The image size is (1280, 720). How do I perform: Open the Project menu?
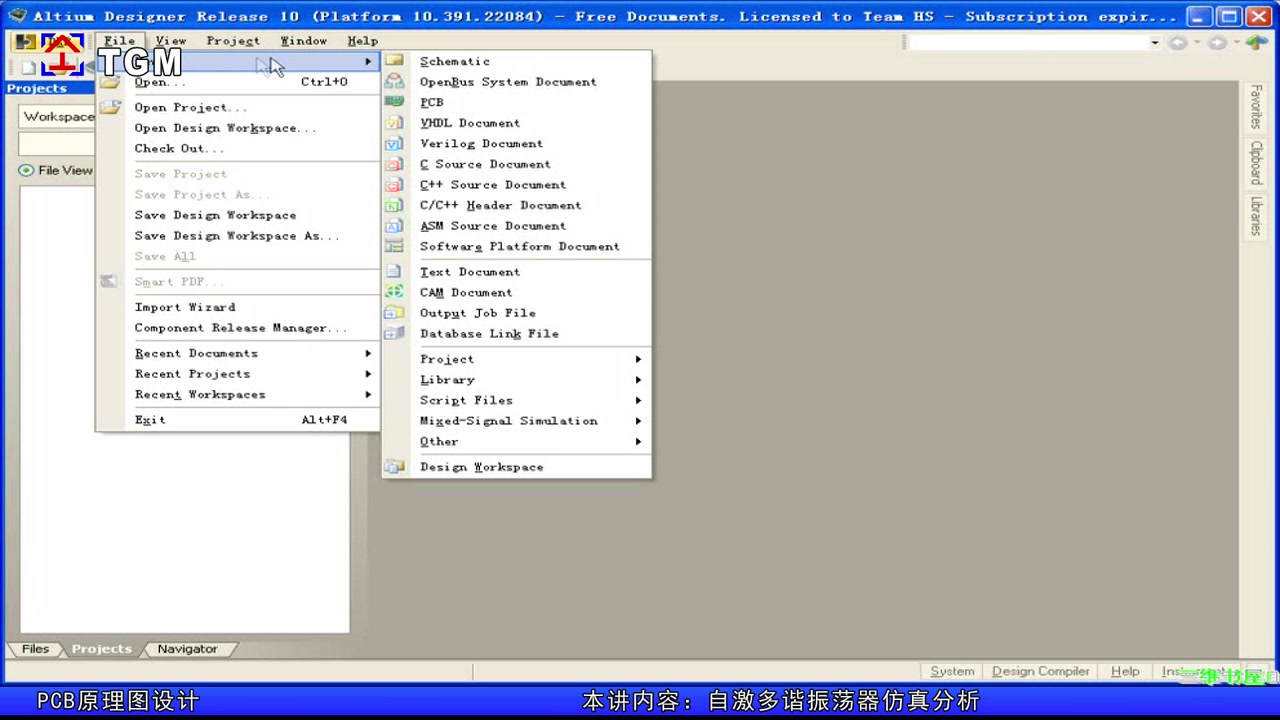[x=233, y=41]
